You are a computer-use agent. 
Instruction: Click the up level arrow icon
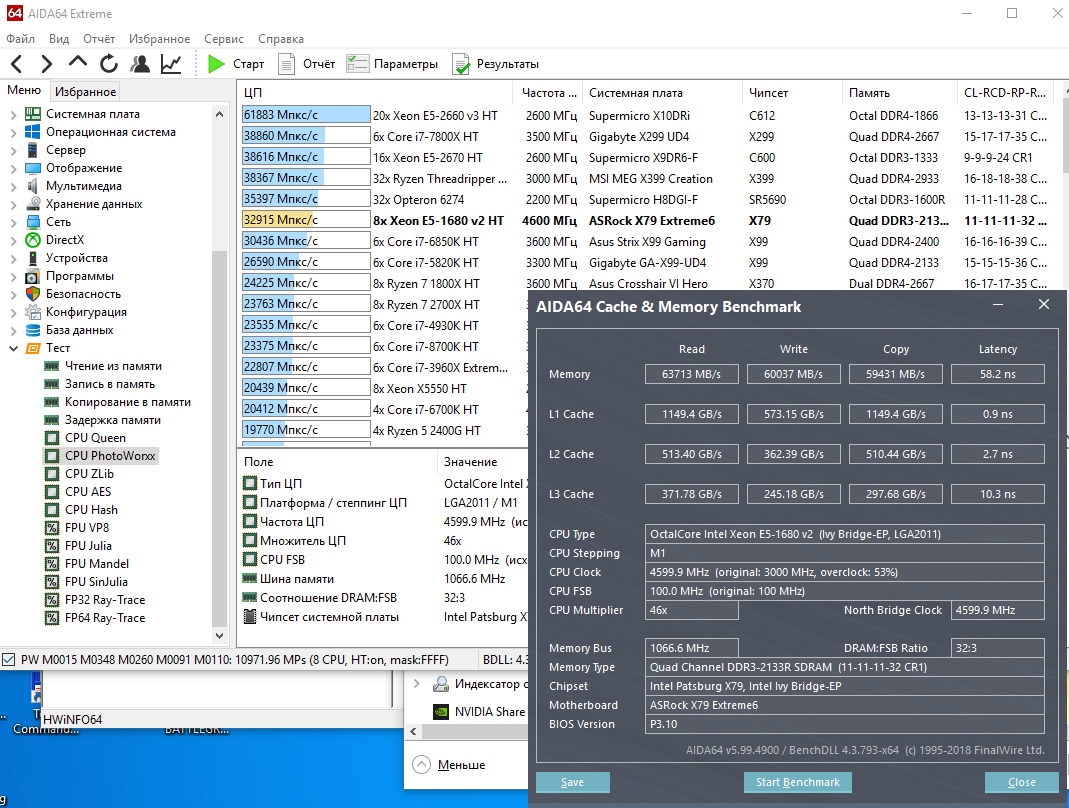[x=78, y=62]
